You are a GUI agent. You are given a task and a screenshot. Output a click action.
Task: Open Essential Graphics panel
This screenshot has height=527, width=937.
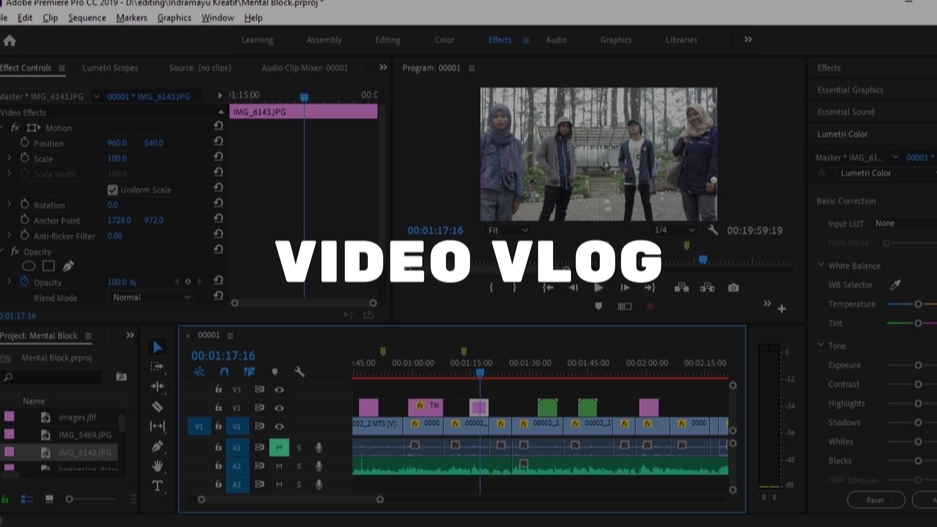850,90
